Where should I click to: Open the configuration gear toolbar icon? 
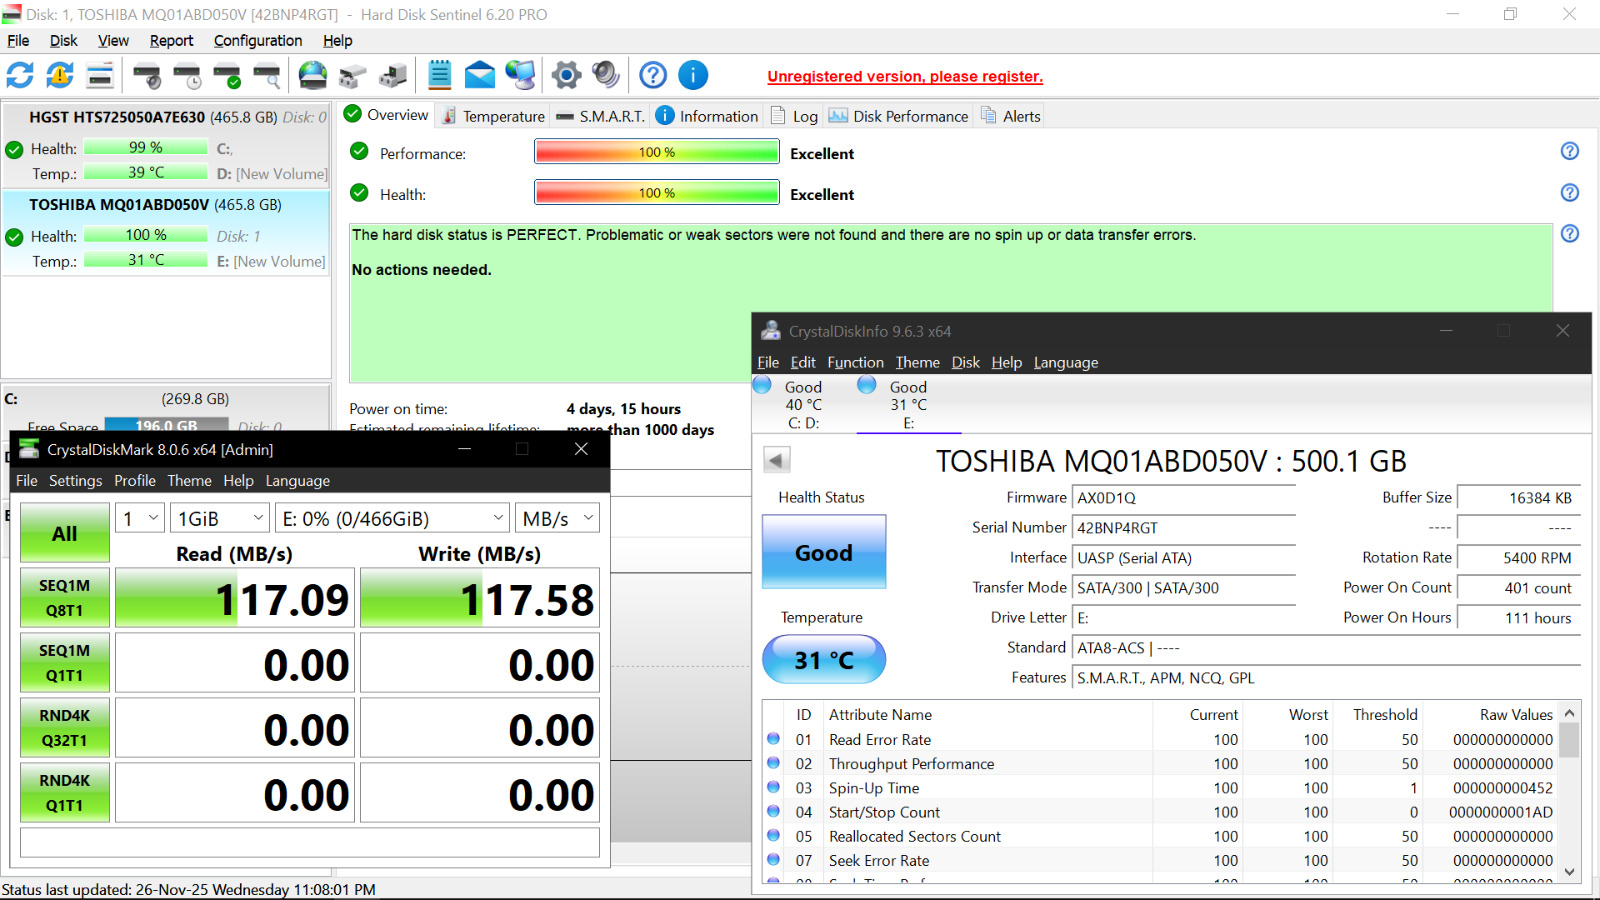566,75
